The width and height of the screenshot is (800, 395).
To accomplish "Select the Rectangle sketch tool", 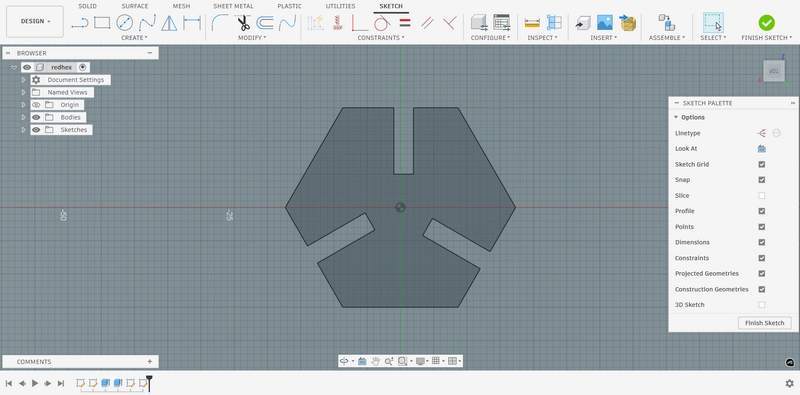I will (x=102, y=22).
